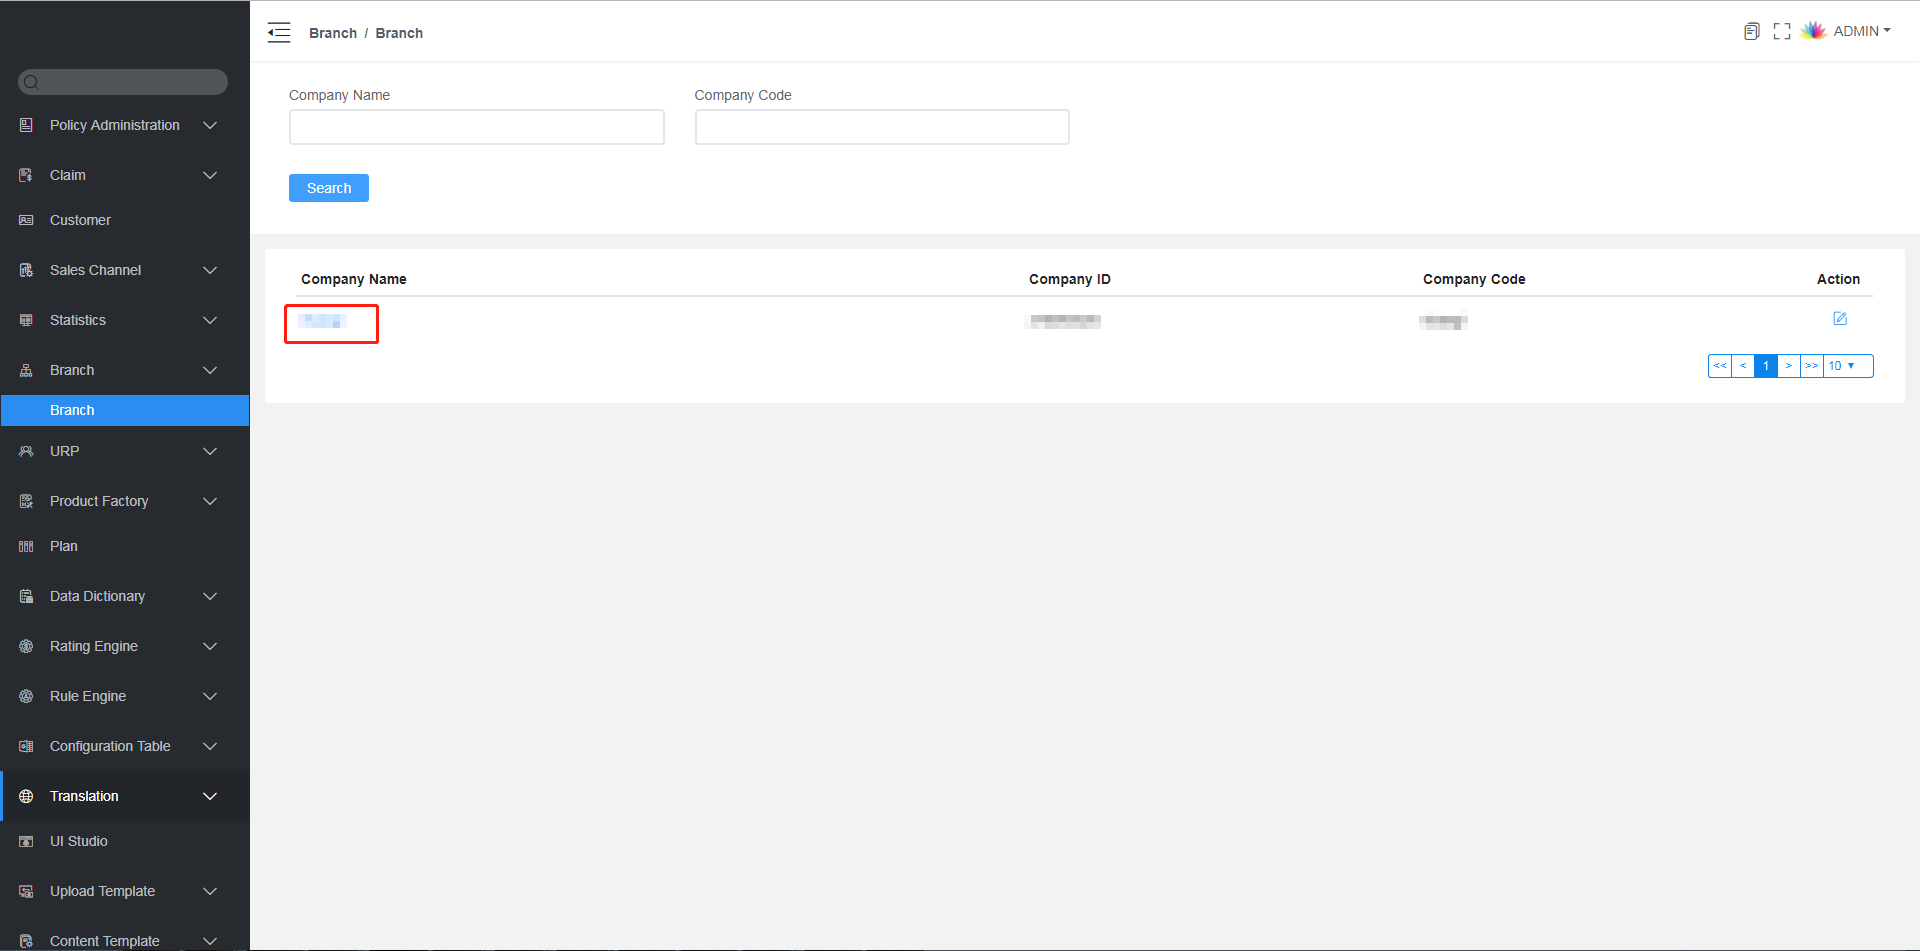
Task: Expand the Sales Channel submenu
Action: pyautogui.click(x=96, y=270)
